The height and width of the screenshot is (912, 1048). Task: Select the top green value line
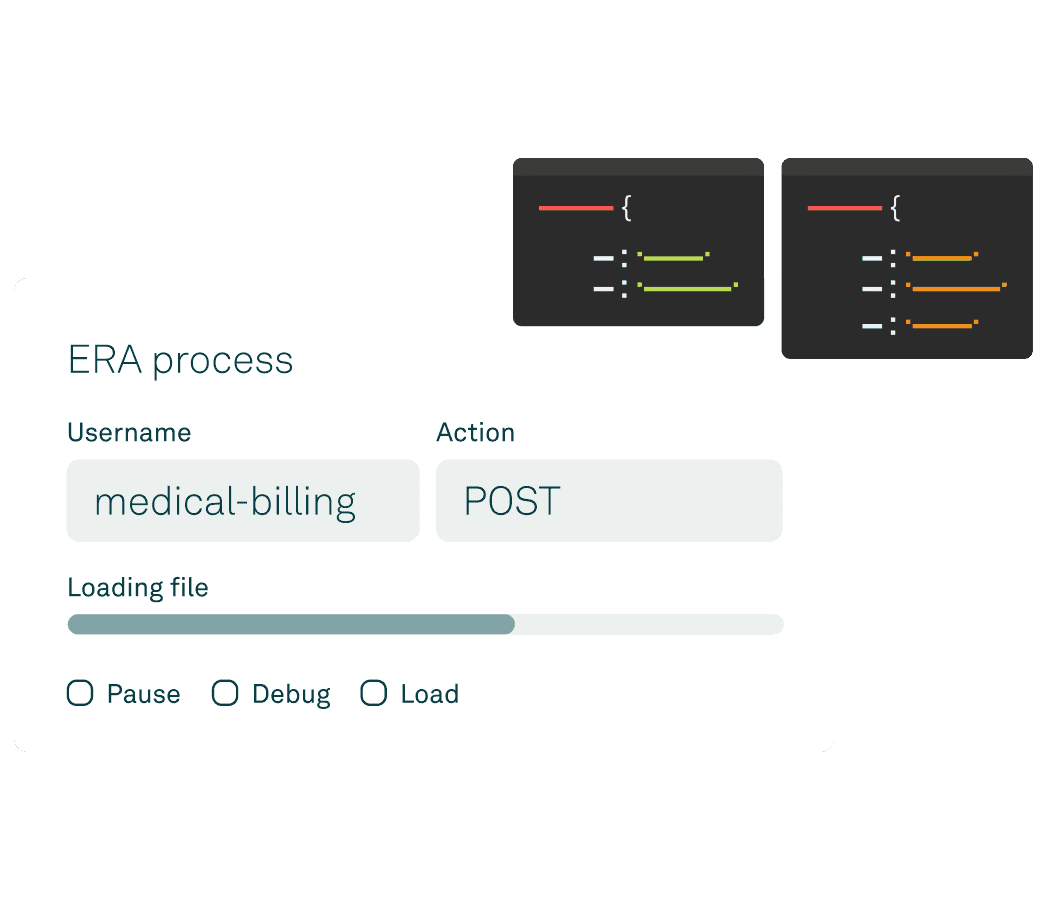click(x=673, y=258)
